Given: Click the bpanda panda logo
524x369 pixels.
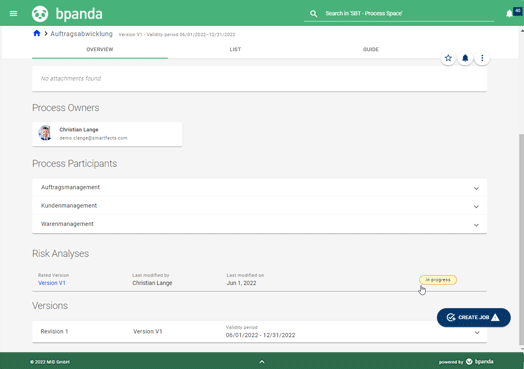Looking at the screenshot, I should tap(40, 14).
